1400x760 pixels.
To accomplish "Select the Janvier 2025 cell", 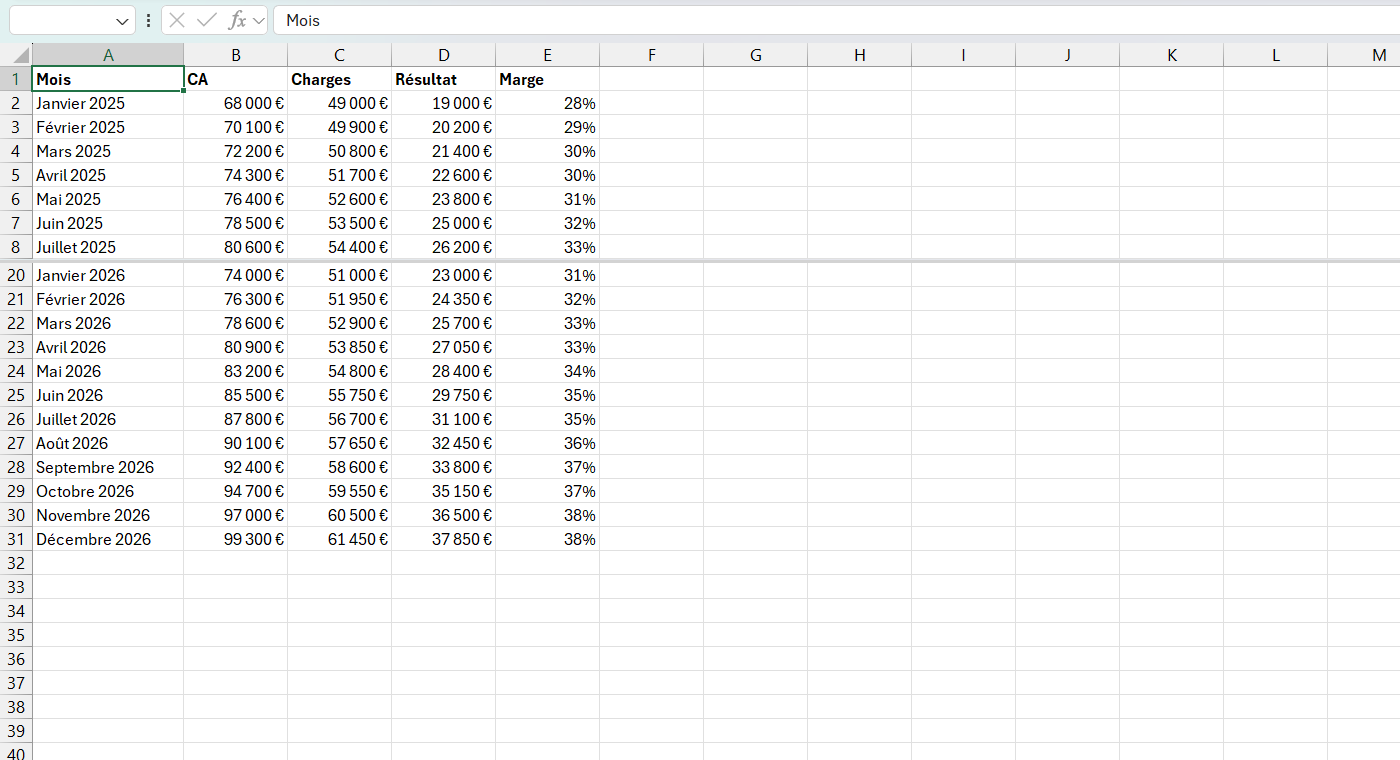I will pos(108,103).
